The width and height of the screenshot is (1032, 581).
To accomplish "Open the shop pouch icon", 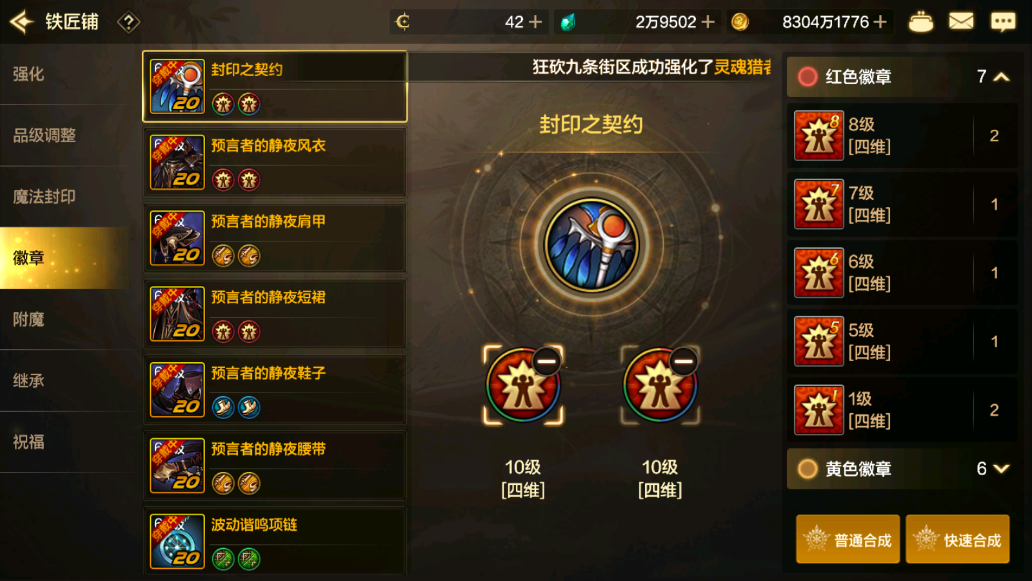I will [920, 22].
